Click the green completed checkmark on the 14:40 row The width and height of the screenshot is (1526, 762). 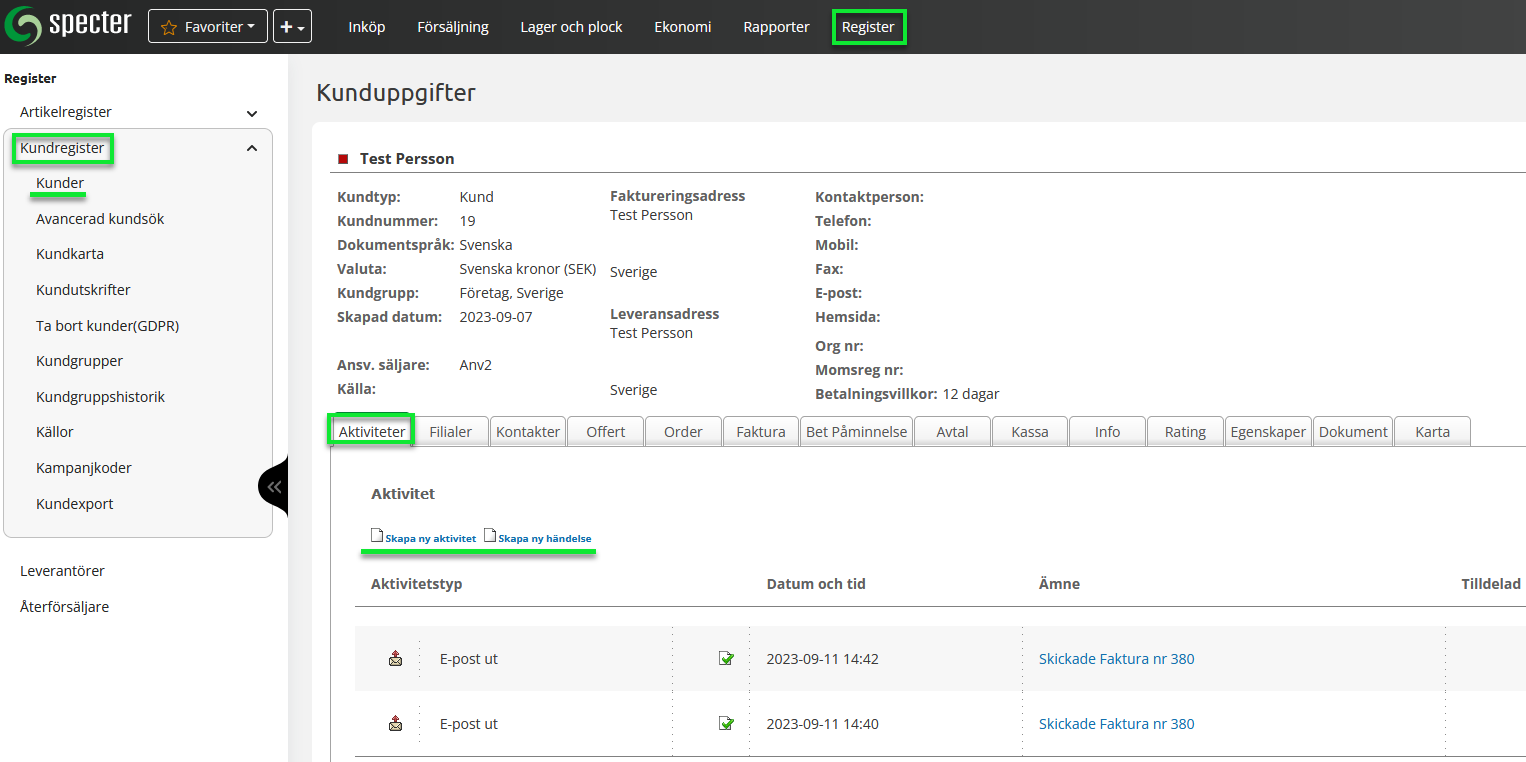[726, 724]
